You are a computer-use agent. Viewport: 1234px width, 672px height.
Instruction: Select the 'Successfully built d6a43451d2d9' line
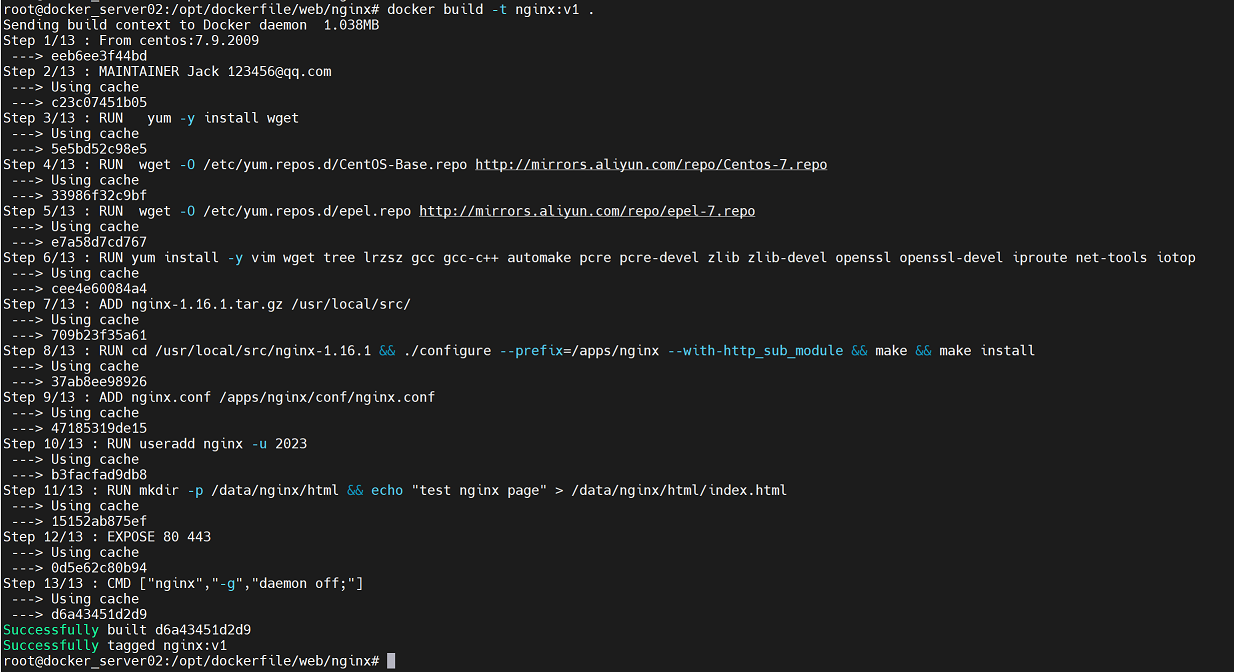tap(127, 630)
